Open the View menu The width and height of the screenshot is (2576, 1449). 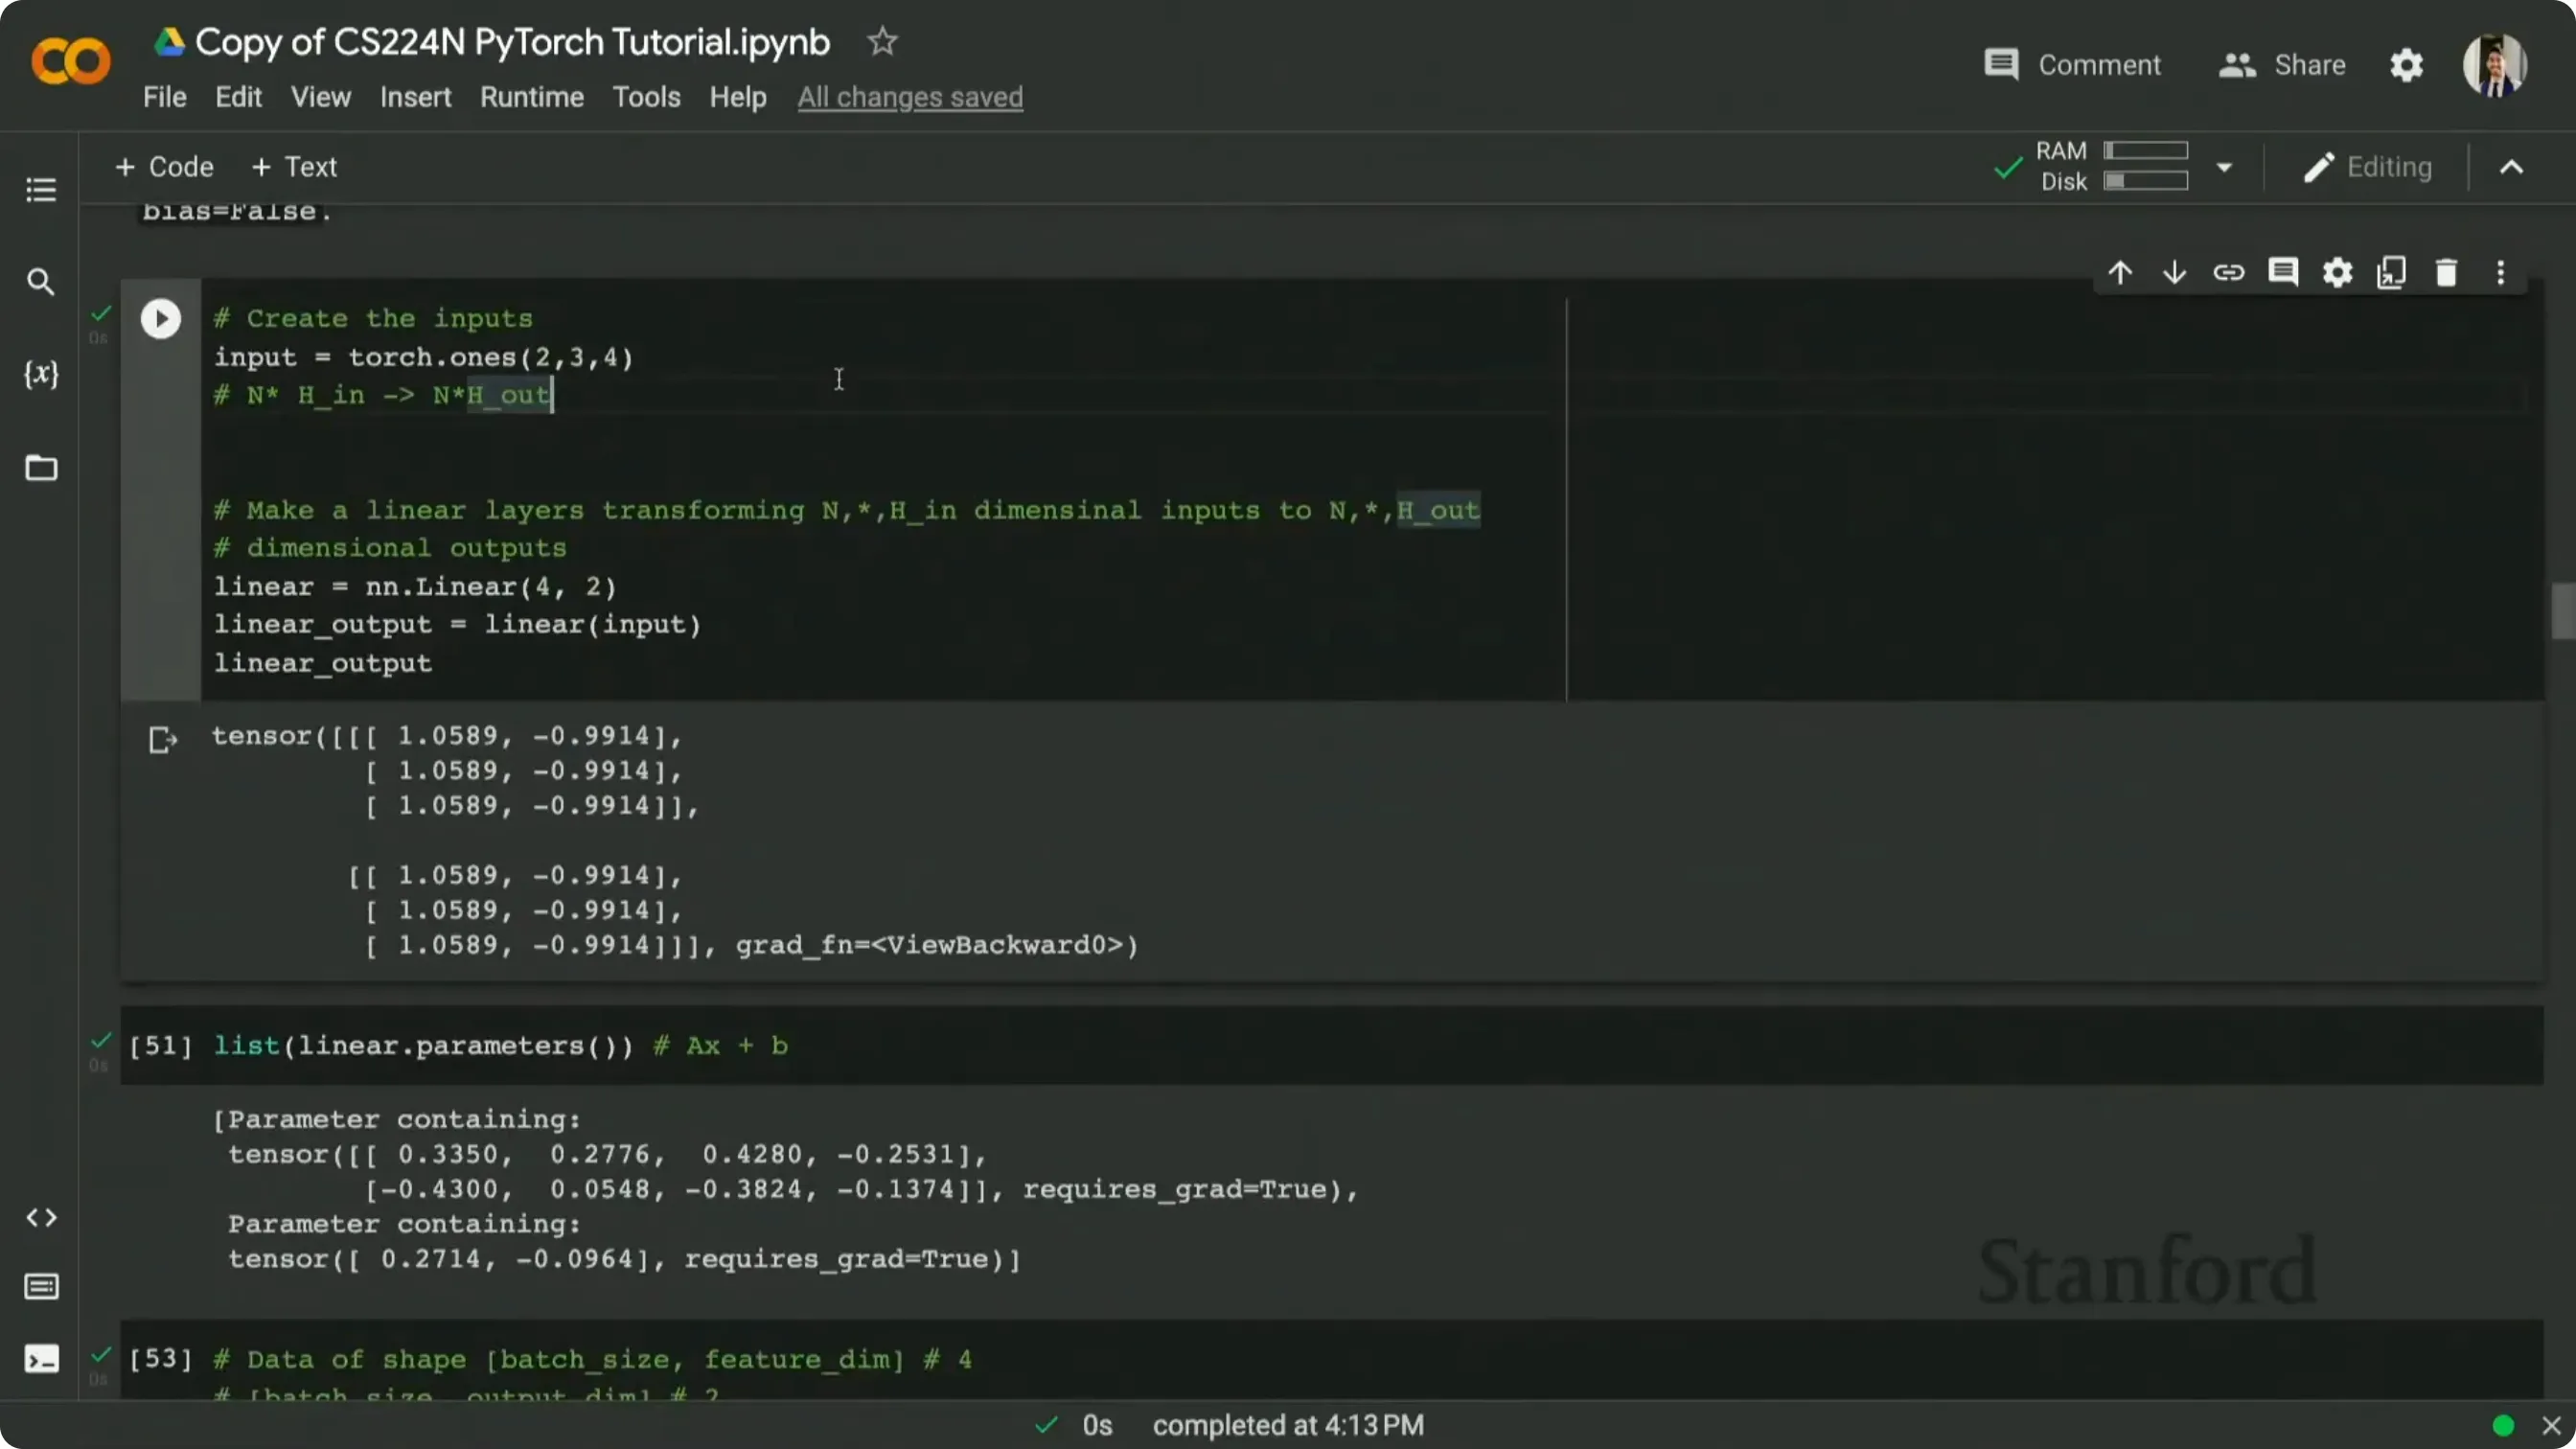point(320,97)
